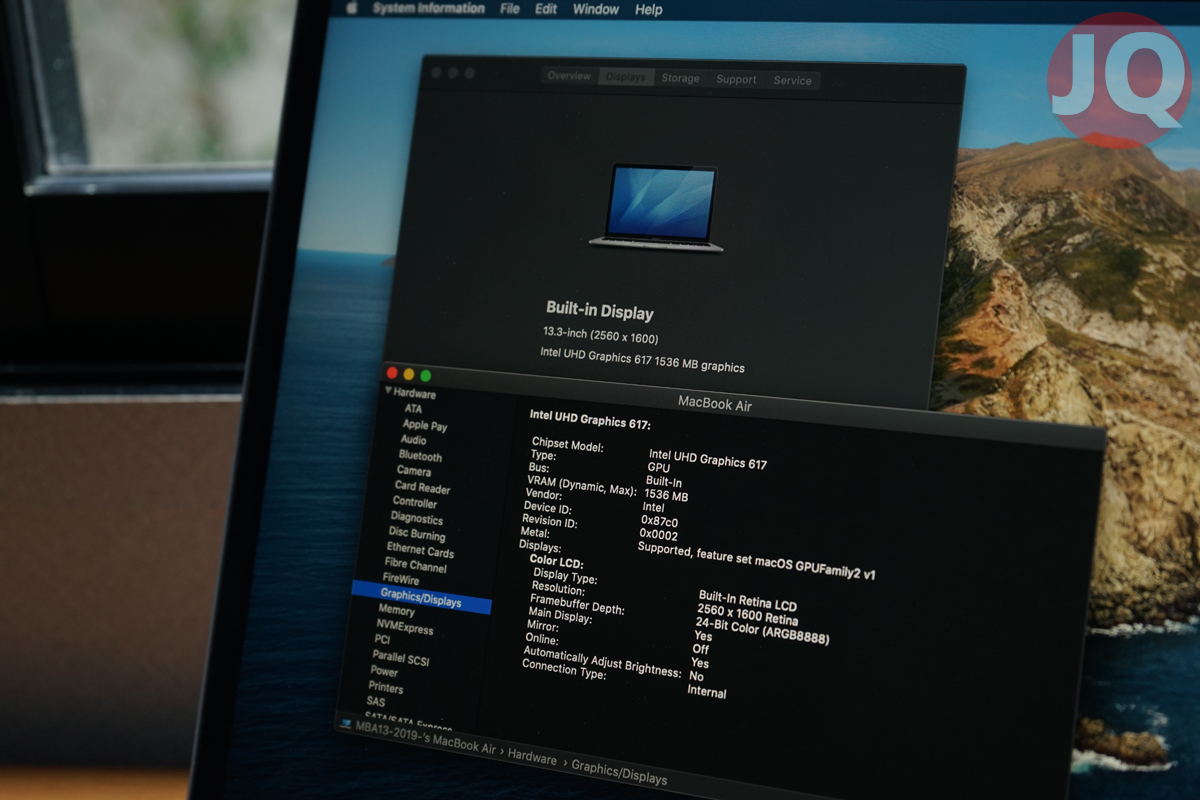Open the File menu
This screenshot has height=800, width=1200.
tap(510, 9)
